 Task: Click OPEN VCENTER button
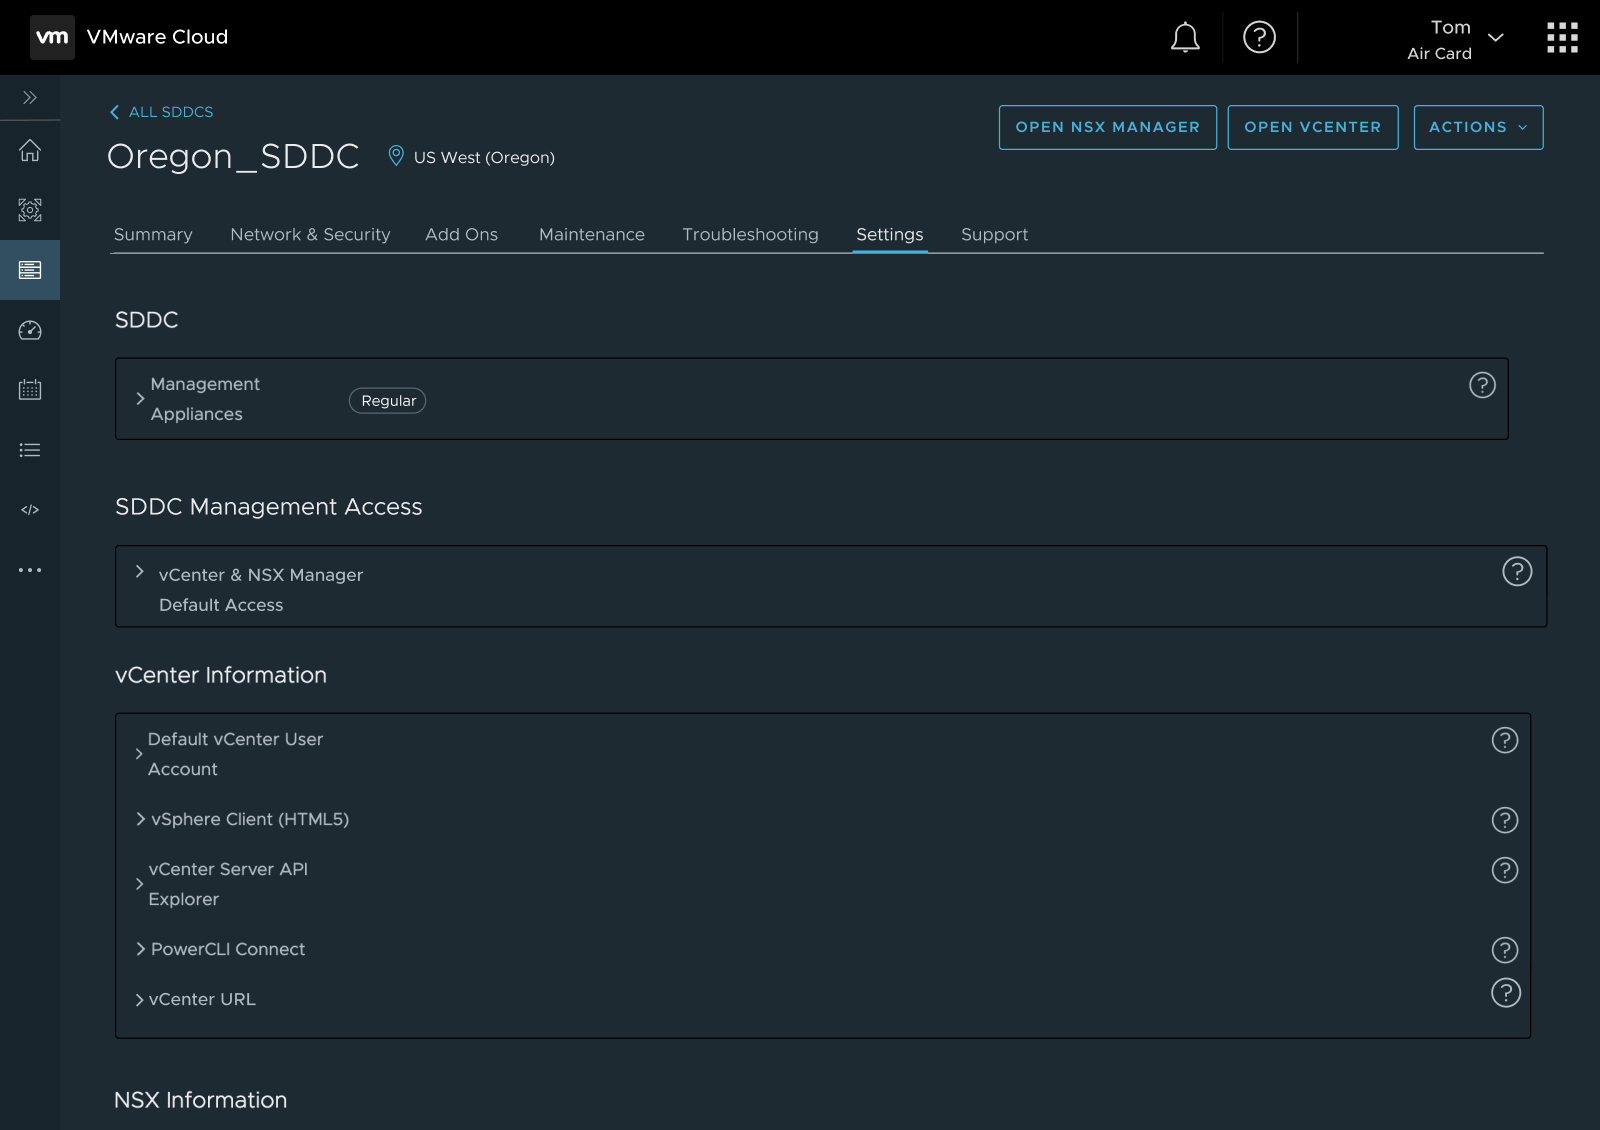pyautogui.click(x=1312, y=127)
